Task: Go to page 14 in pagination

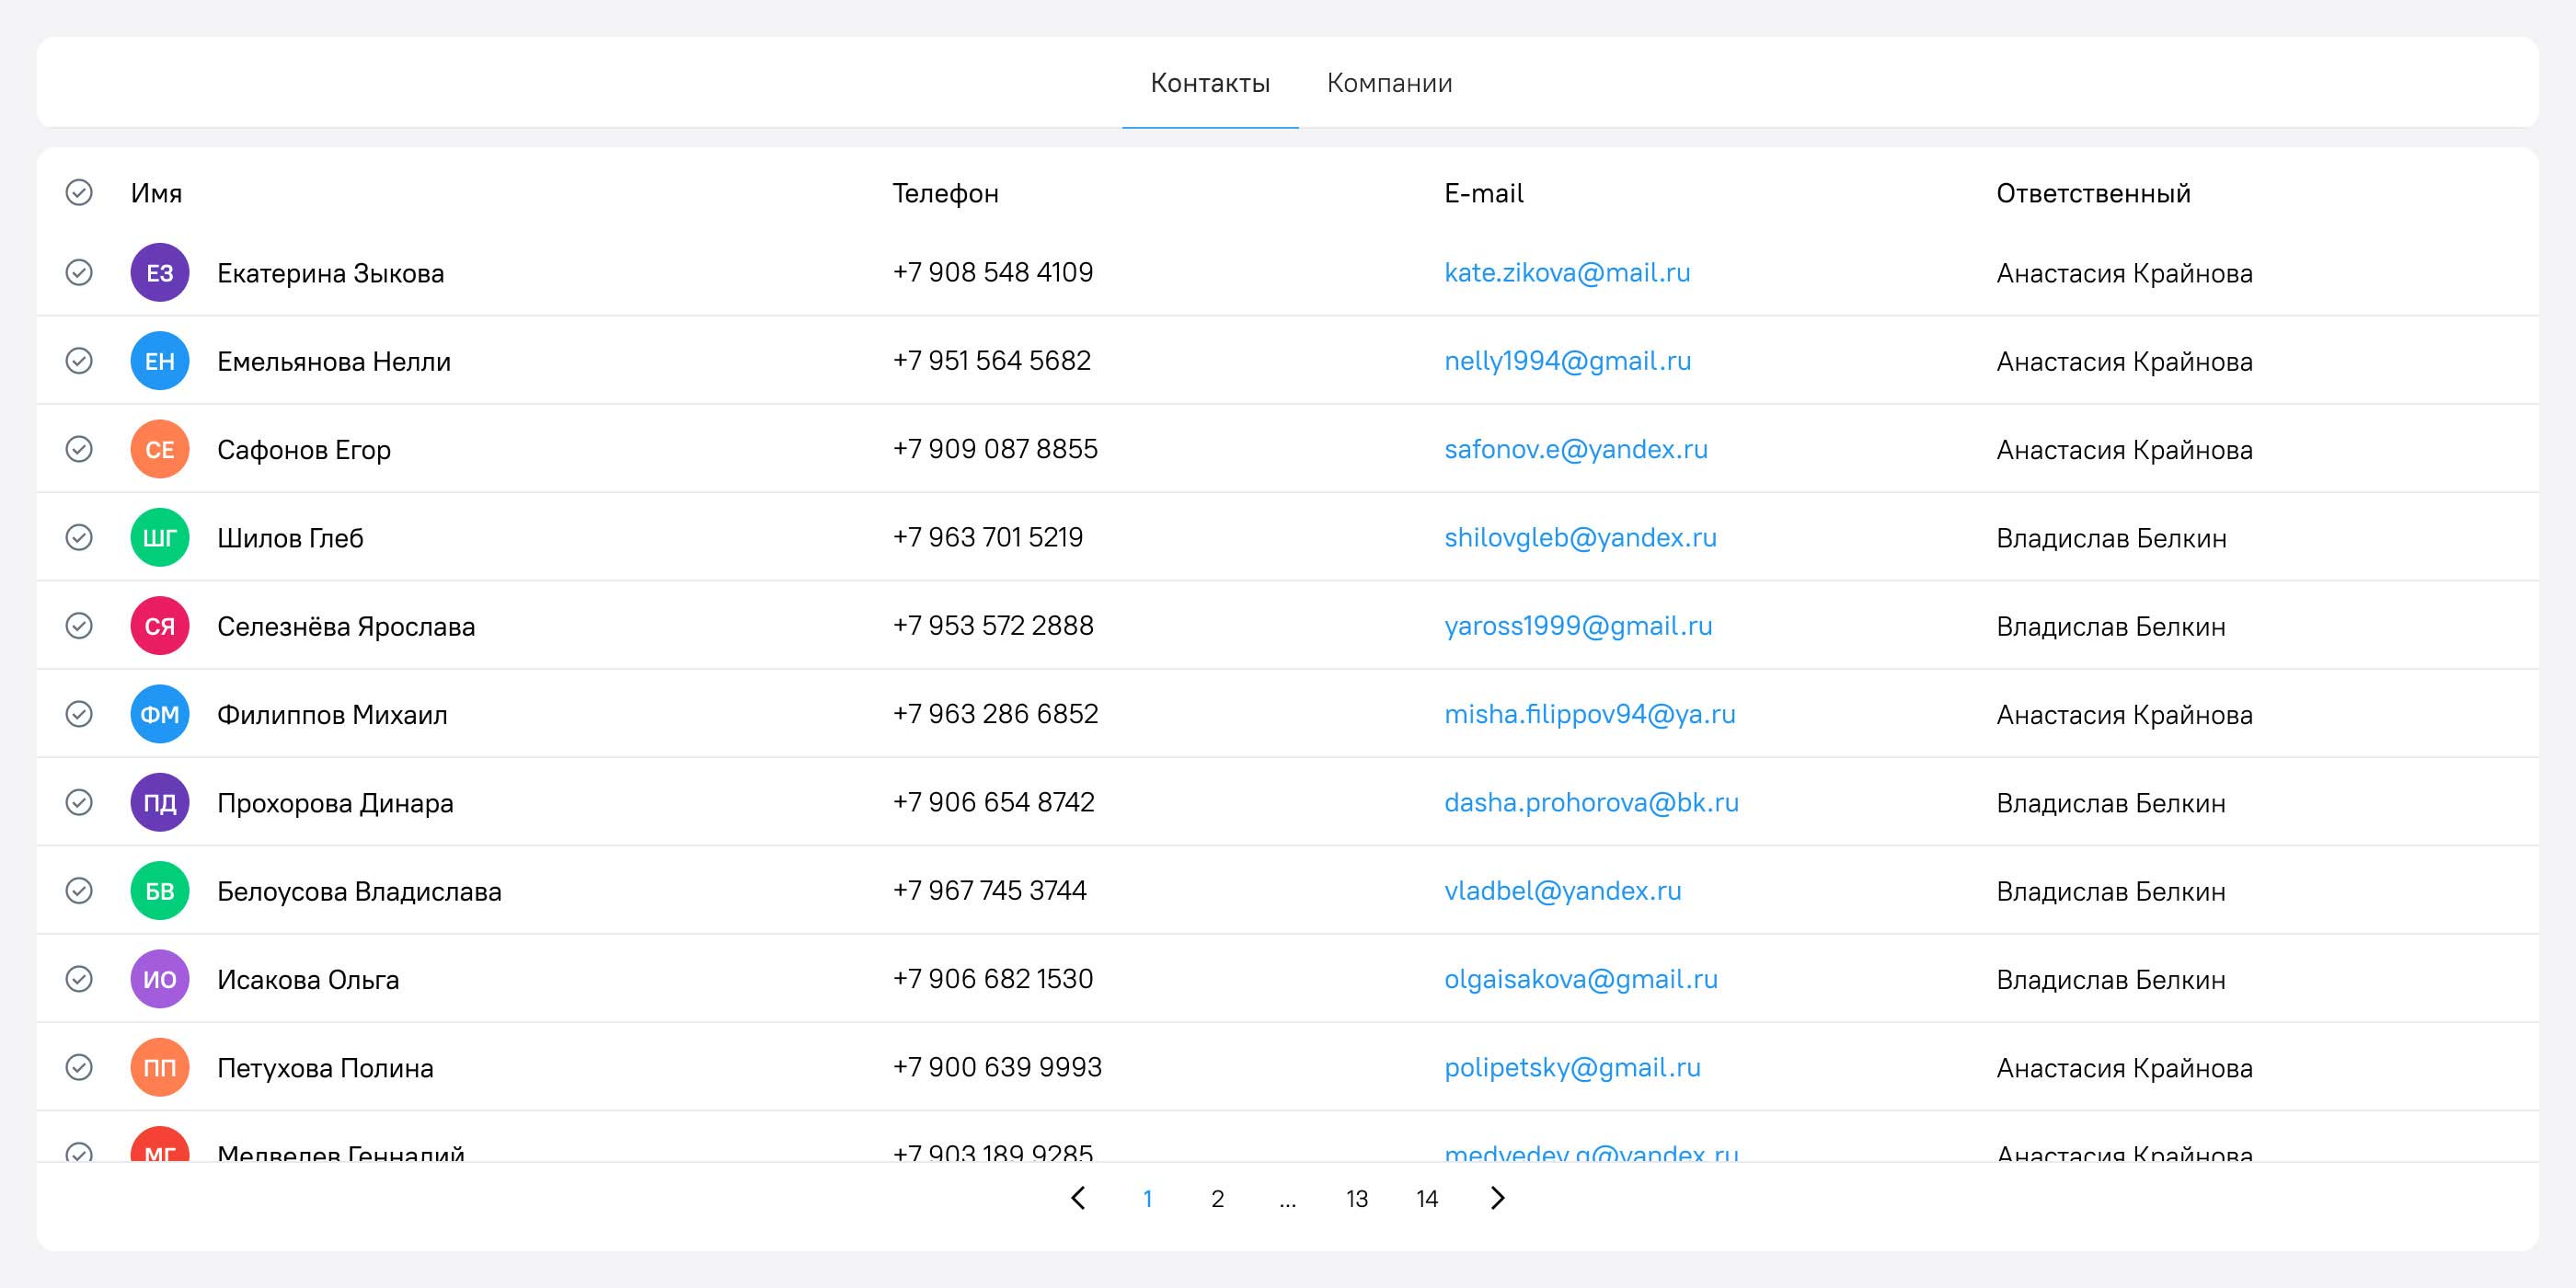Action: [x=1426, y=1198]
